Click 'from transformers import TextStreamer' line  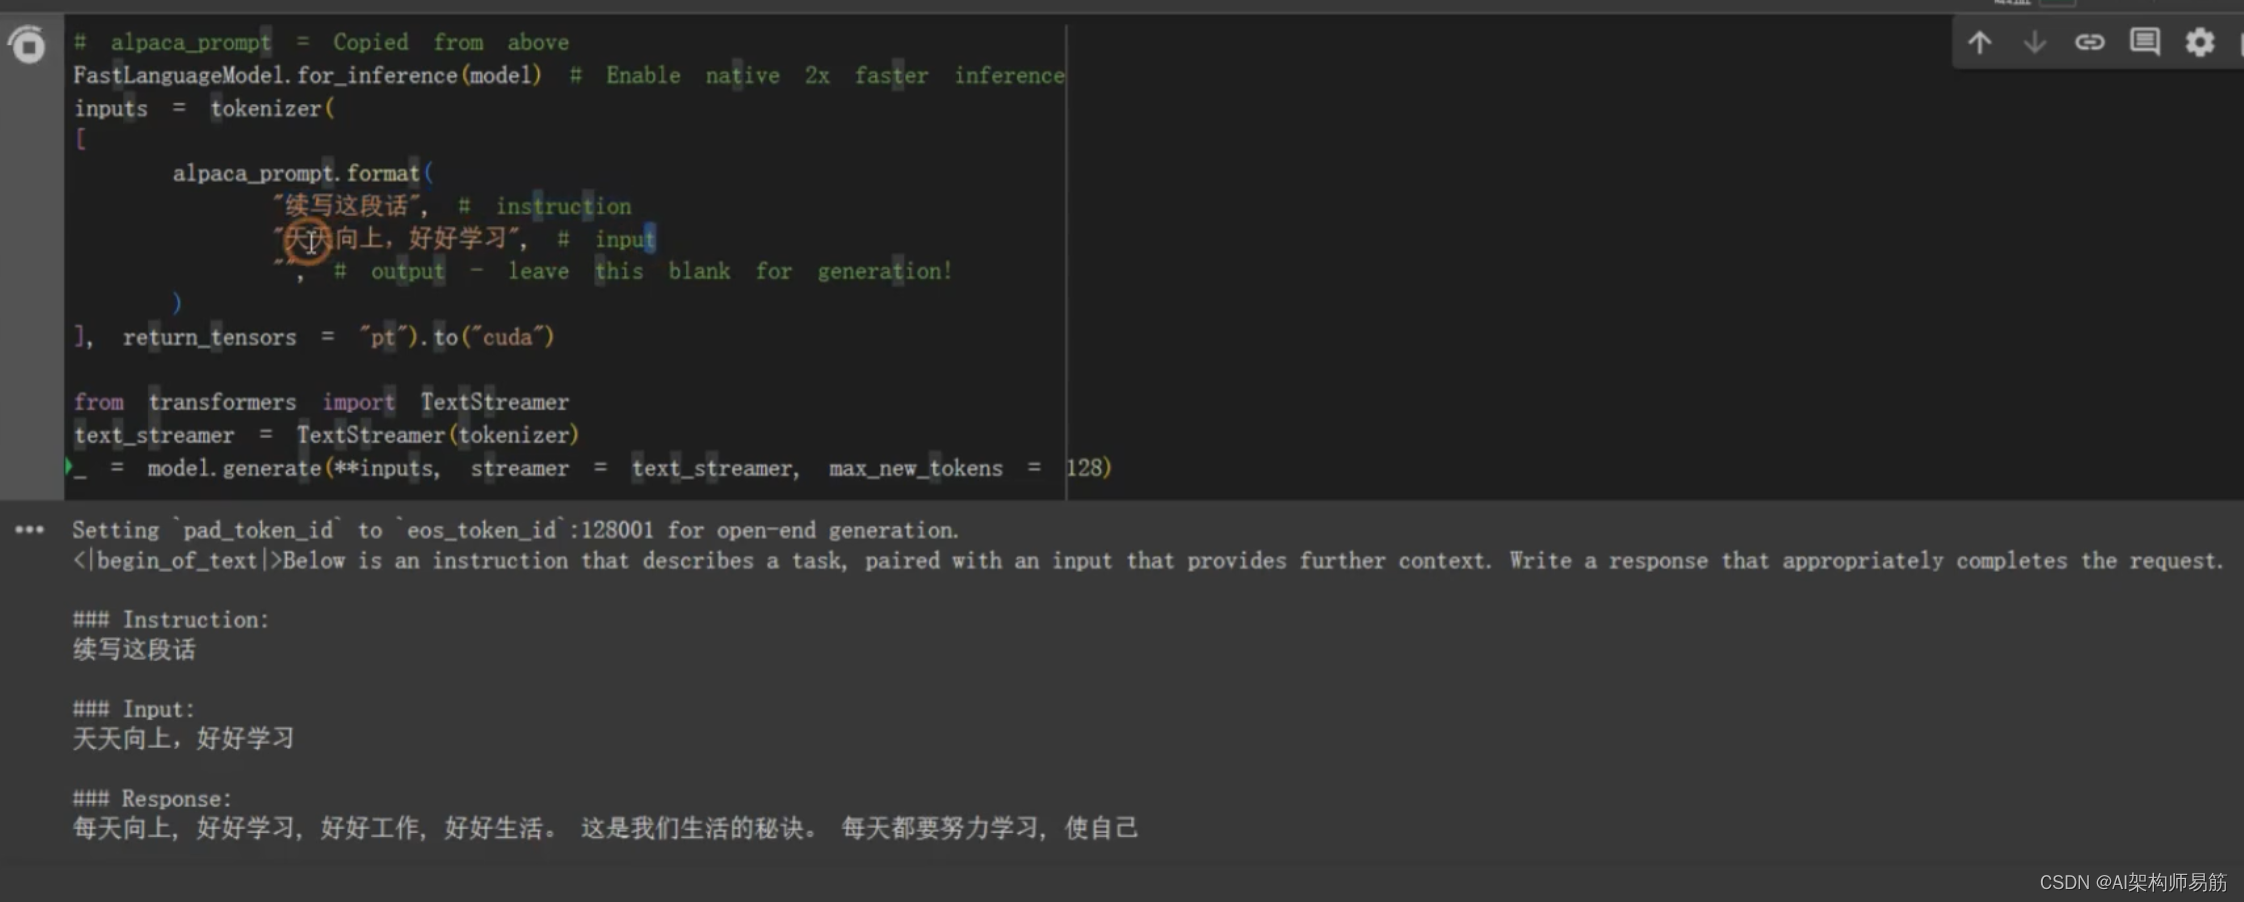pos(321,402)
